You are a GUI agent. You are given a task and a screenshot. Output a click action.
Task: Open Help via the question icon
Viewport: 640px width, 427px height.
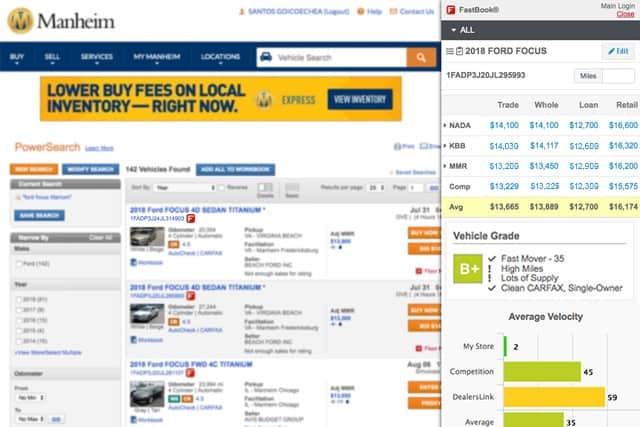coord(360,11)
